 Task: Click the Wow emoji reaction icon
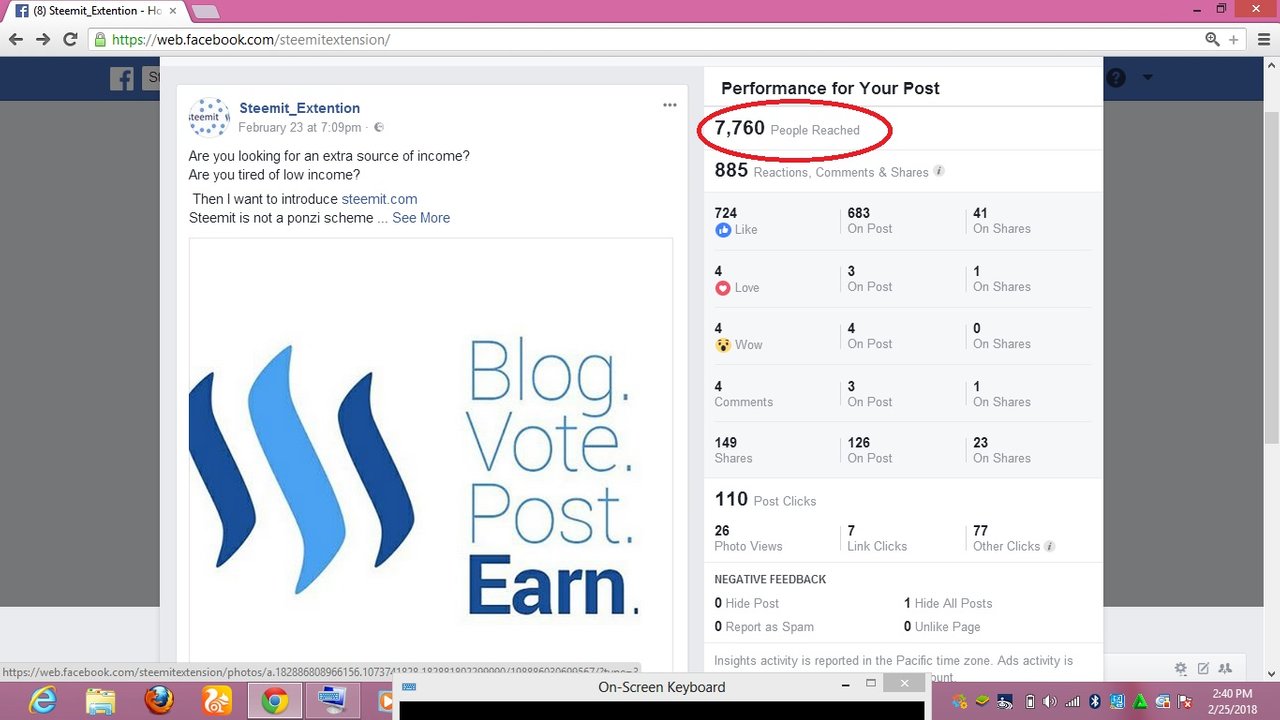coord(723,345)
